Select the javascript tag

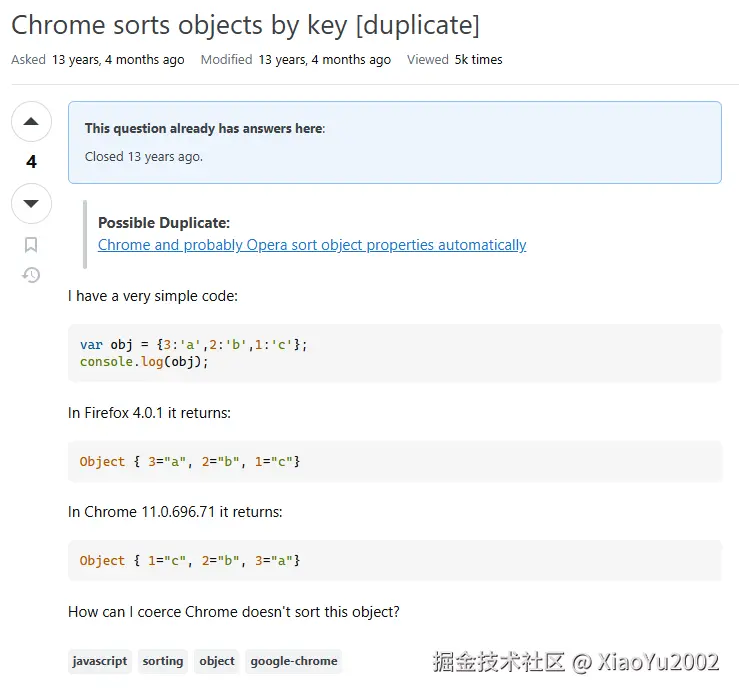[100, 661]
